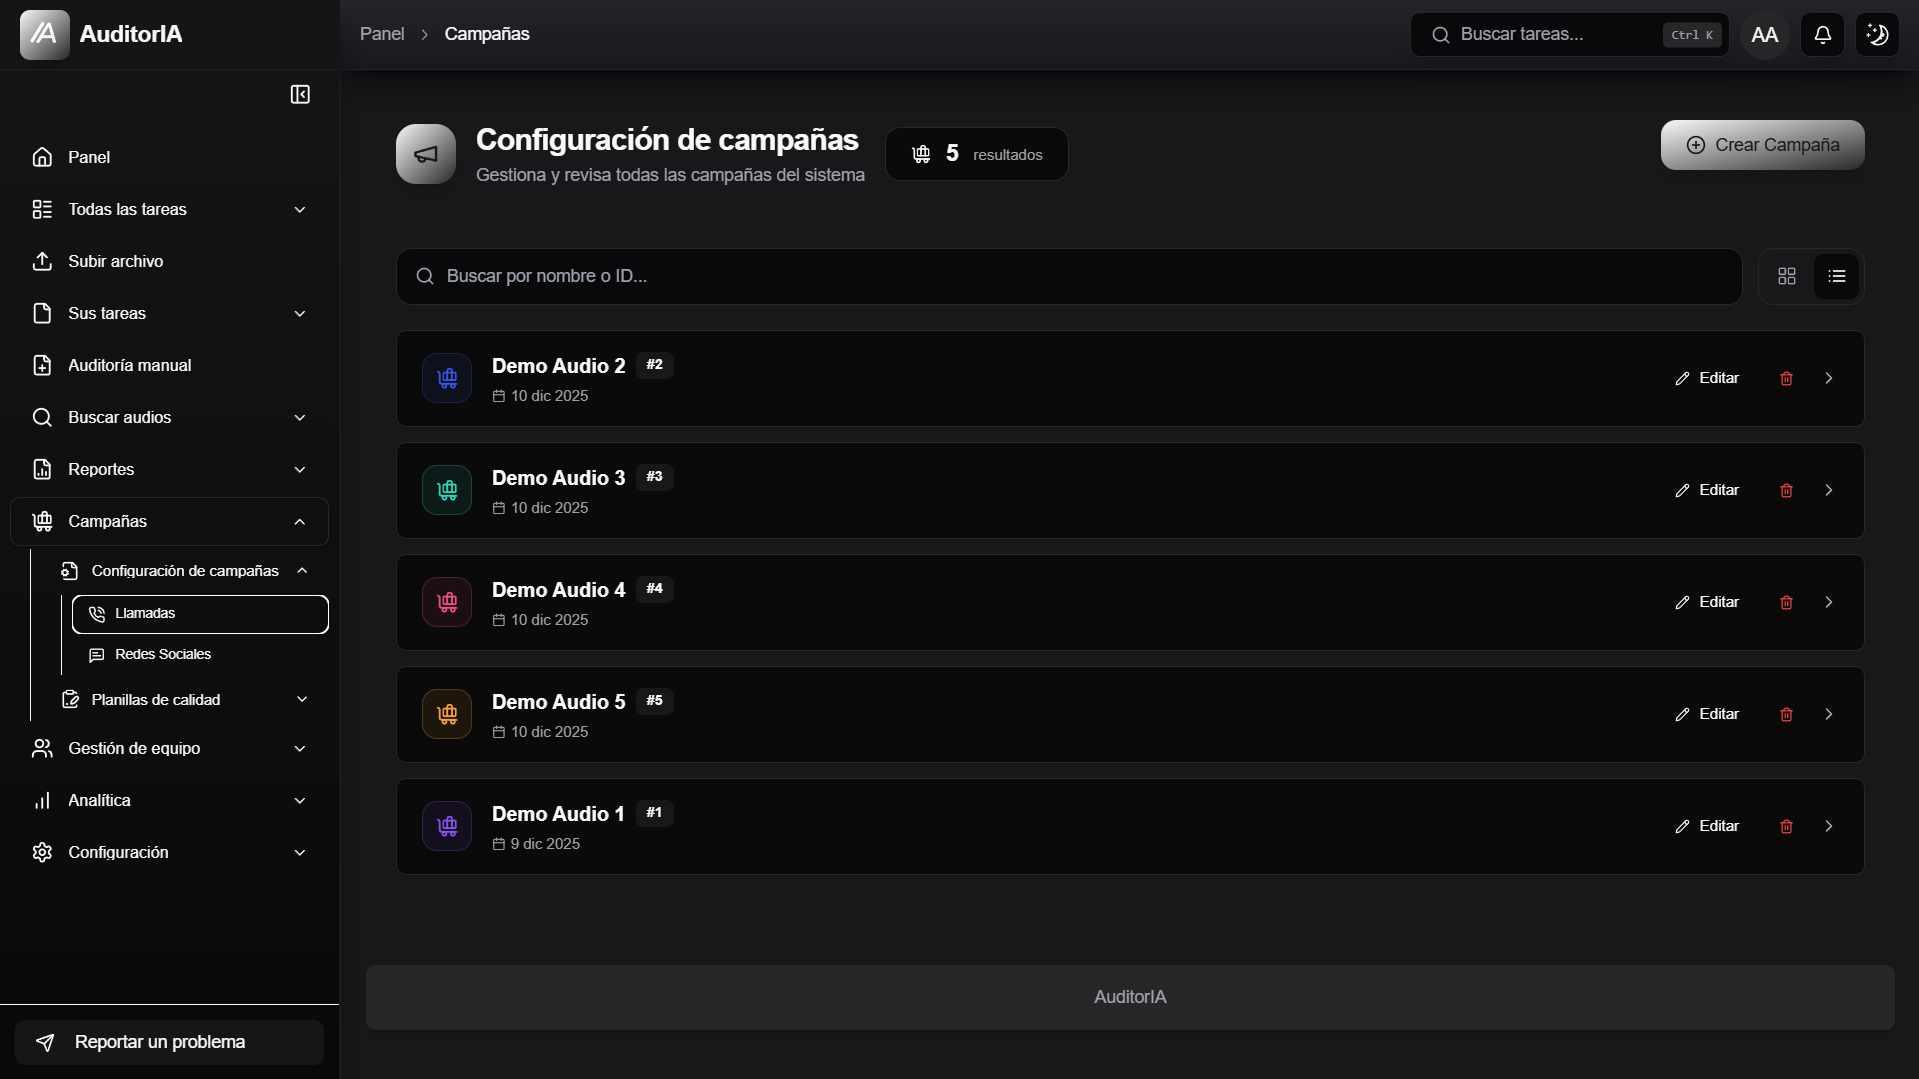Image resolution: width=1919 pixels, height=1079 pixels.
Task: Click Demo Audio 1 purple campaign icon
Action: tap(447, 826)
